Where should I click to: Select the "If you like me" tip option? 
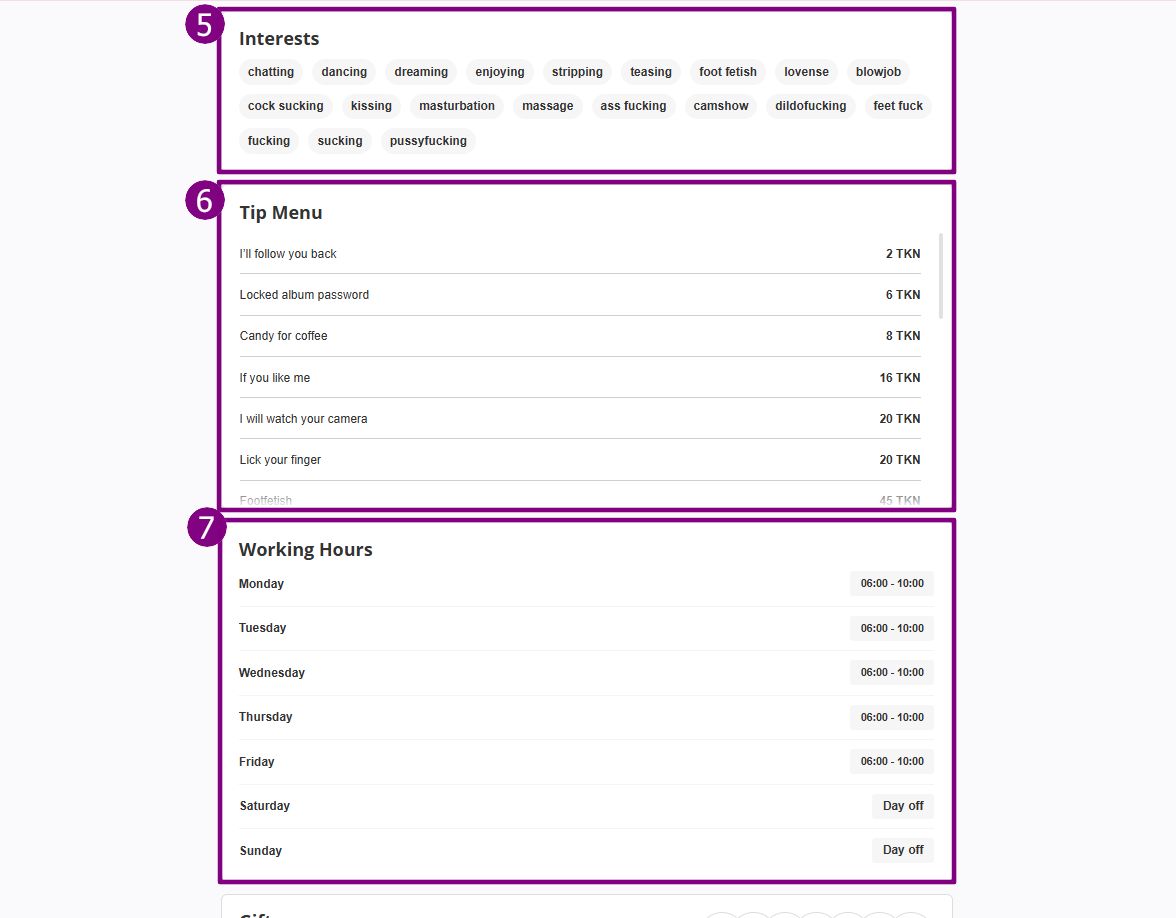pos(275,378)
